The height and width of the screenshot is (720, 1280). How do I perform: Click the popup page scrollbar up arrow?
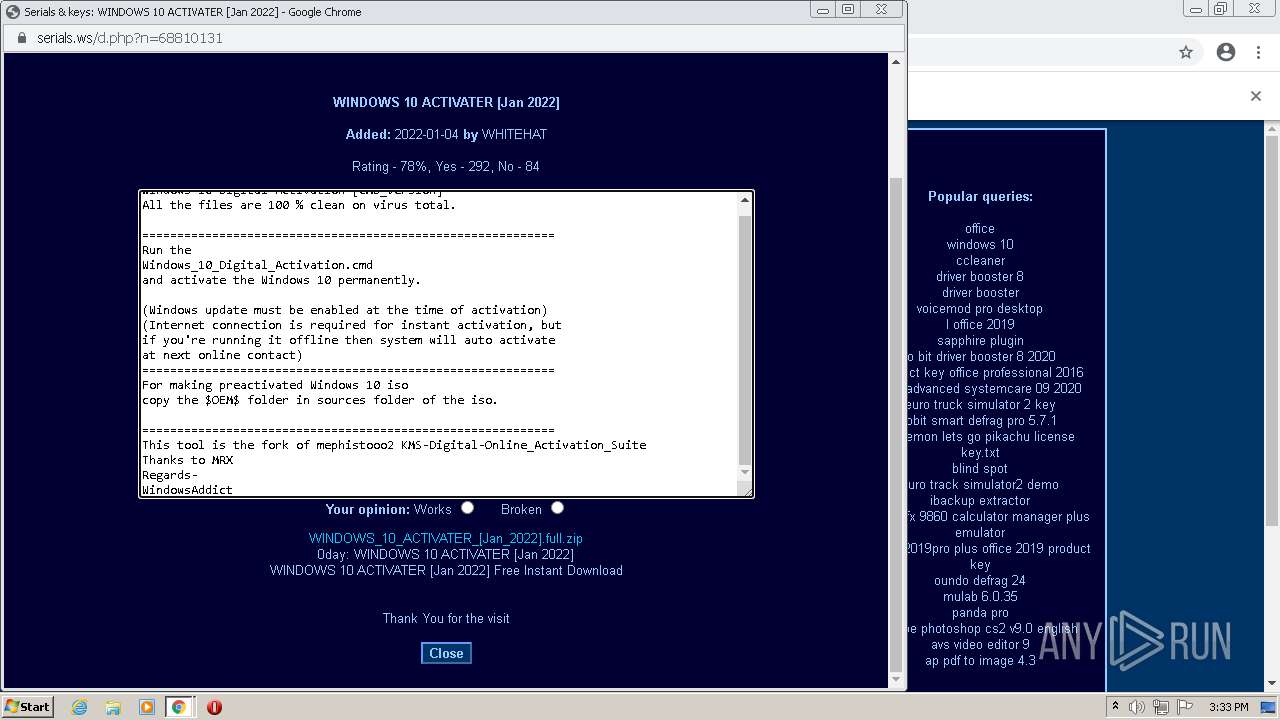[896, 63]
